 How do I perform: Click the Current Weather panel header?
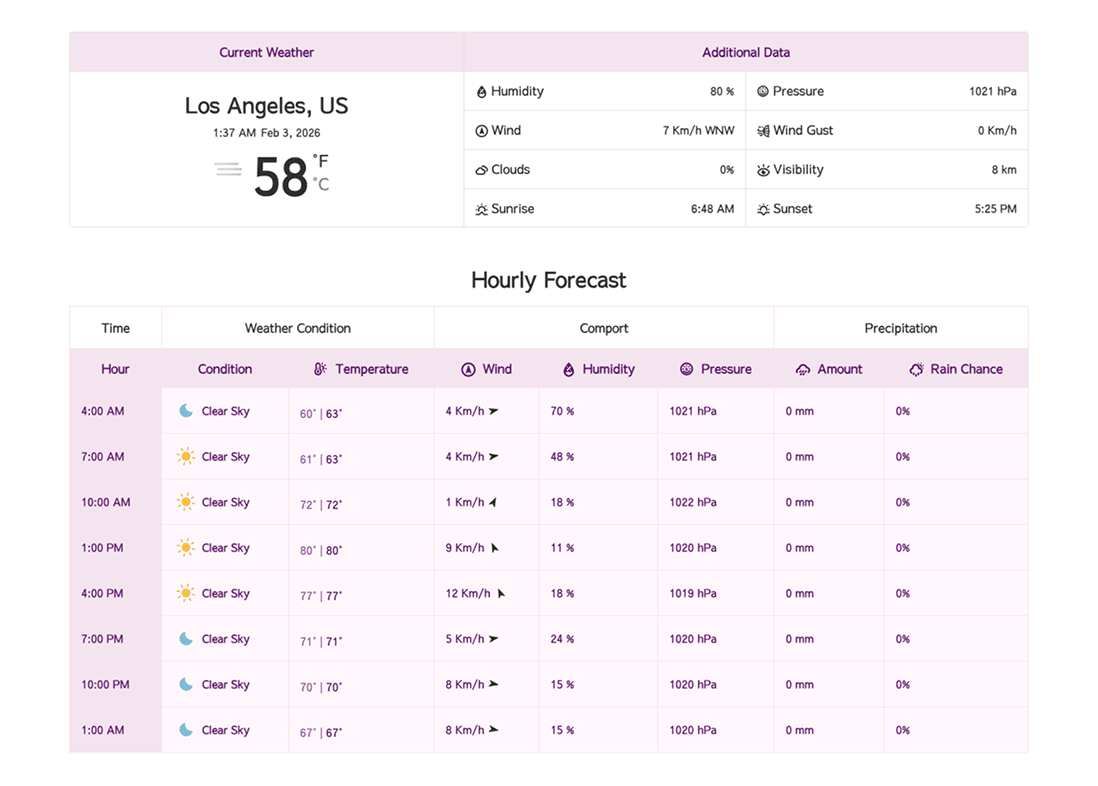tap(266, 52)
